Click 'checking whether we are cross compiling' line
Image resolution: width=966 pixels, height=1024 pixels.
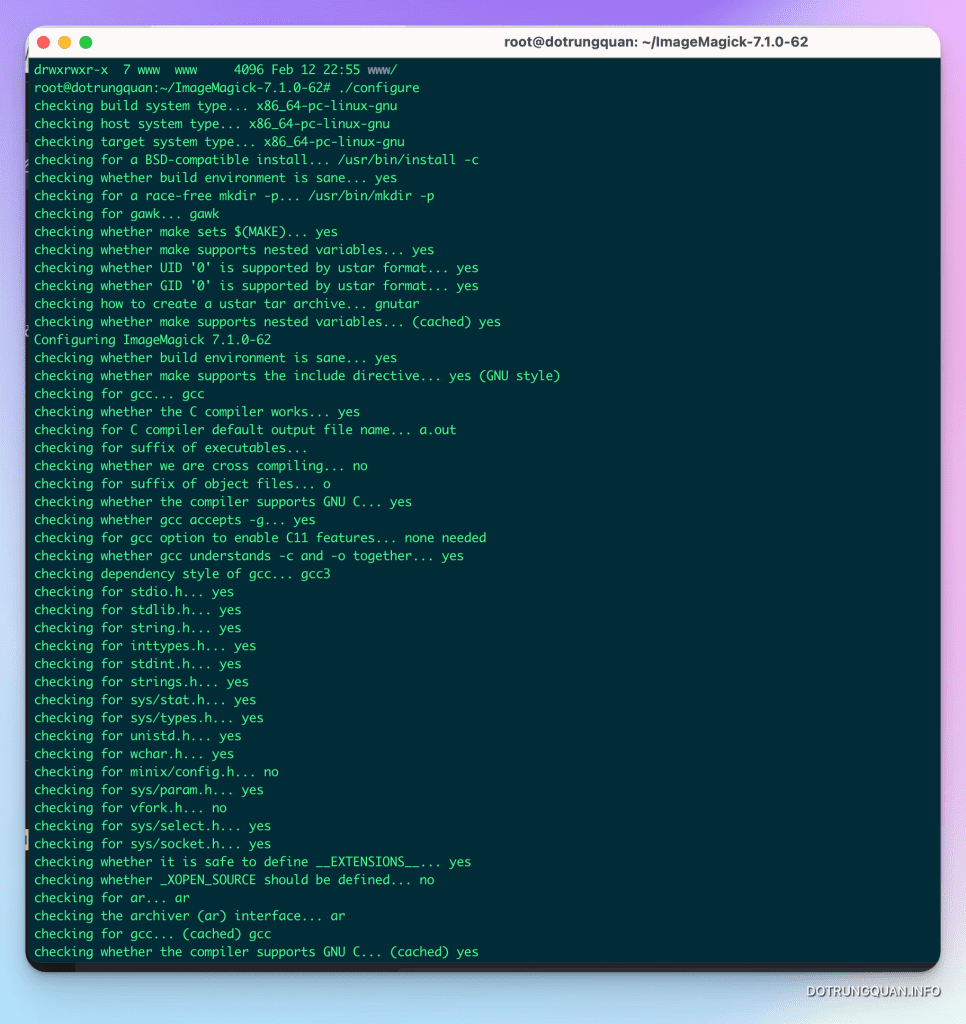coord(201,466)
